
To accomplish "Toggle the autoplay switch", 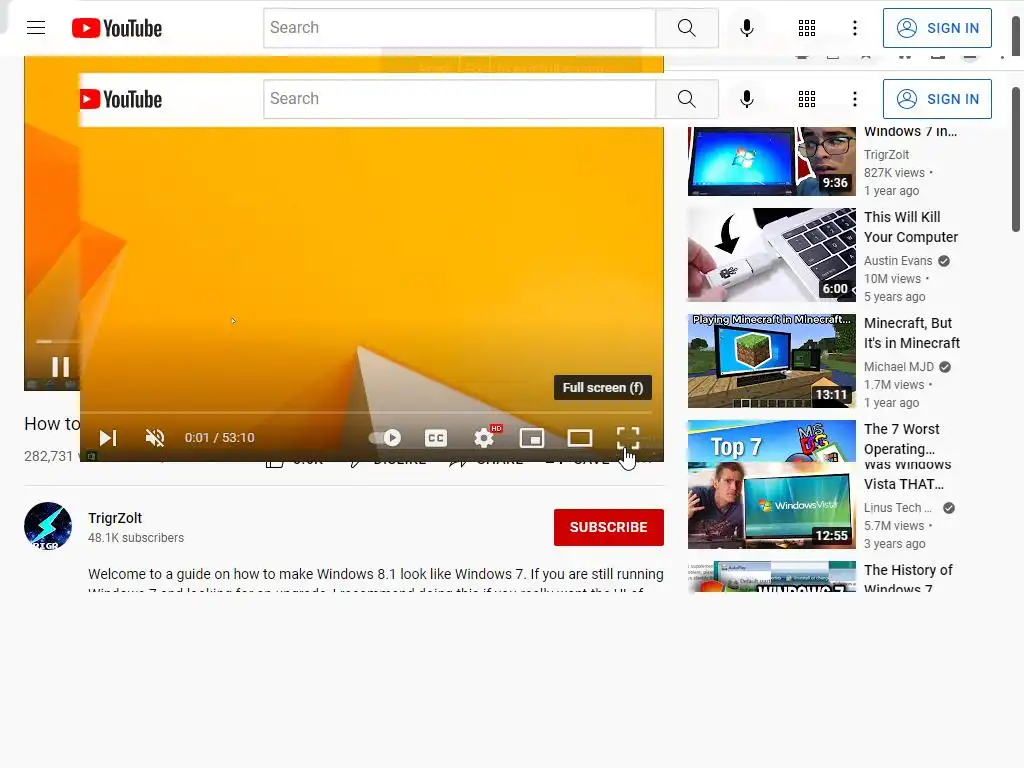I will [x=385, y=438].
